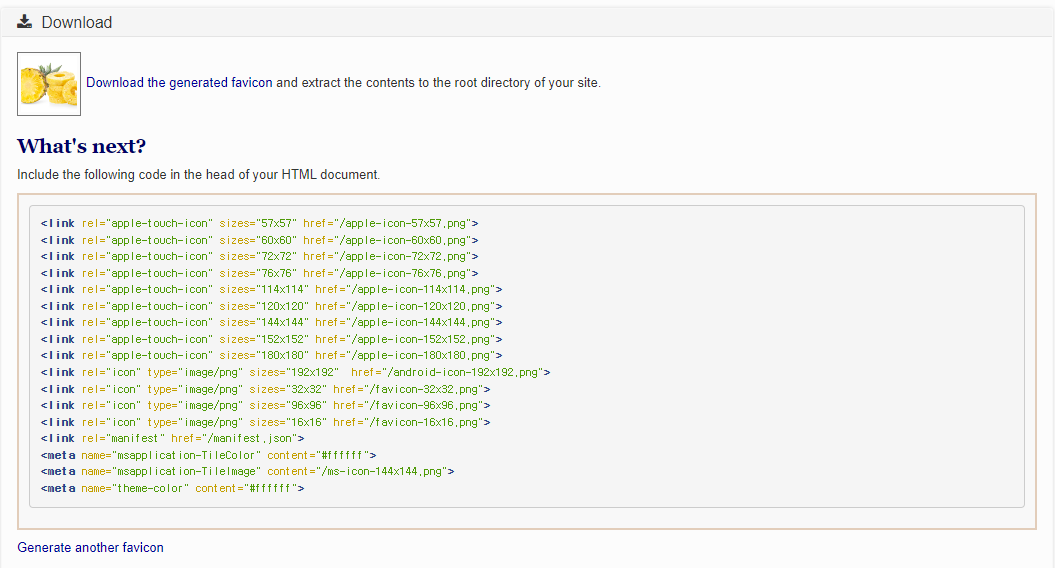The height and width of the screenshot is (568, 1055).
Task: Click the code line with favicon-96x96.png
Action: click(266, 405)
